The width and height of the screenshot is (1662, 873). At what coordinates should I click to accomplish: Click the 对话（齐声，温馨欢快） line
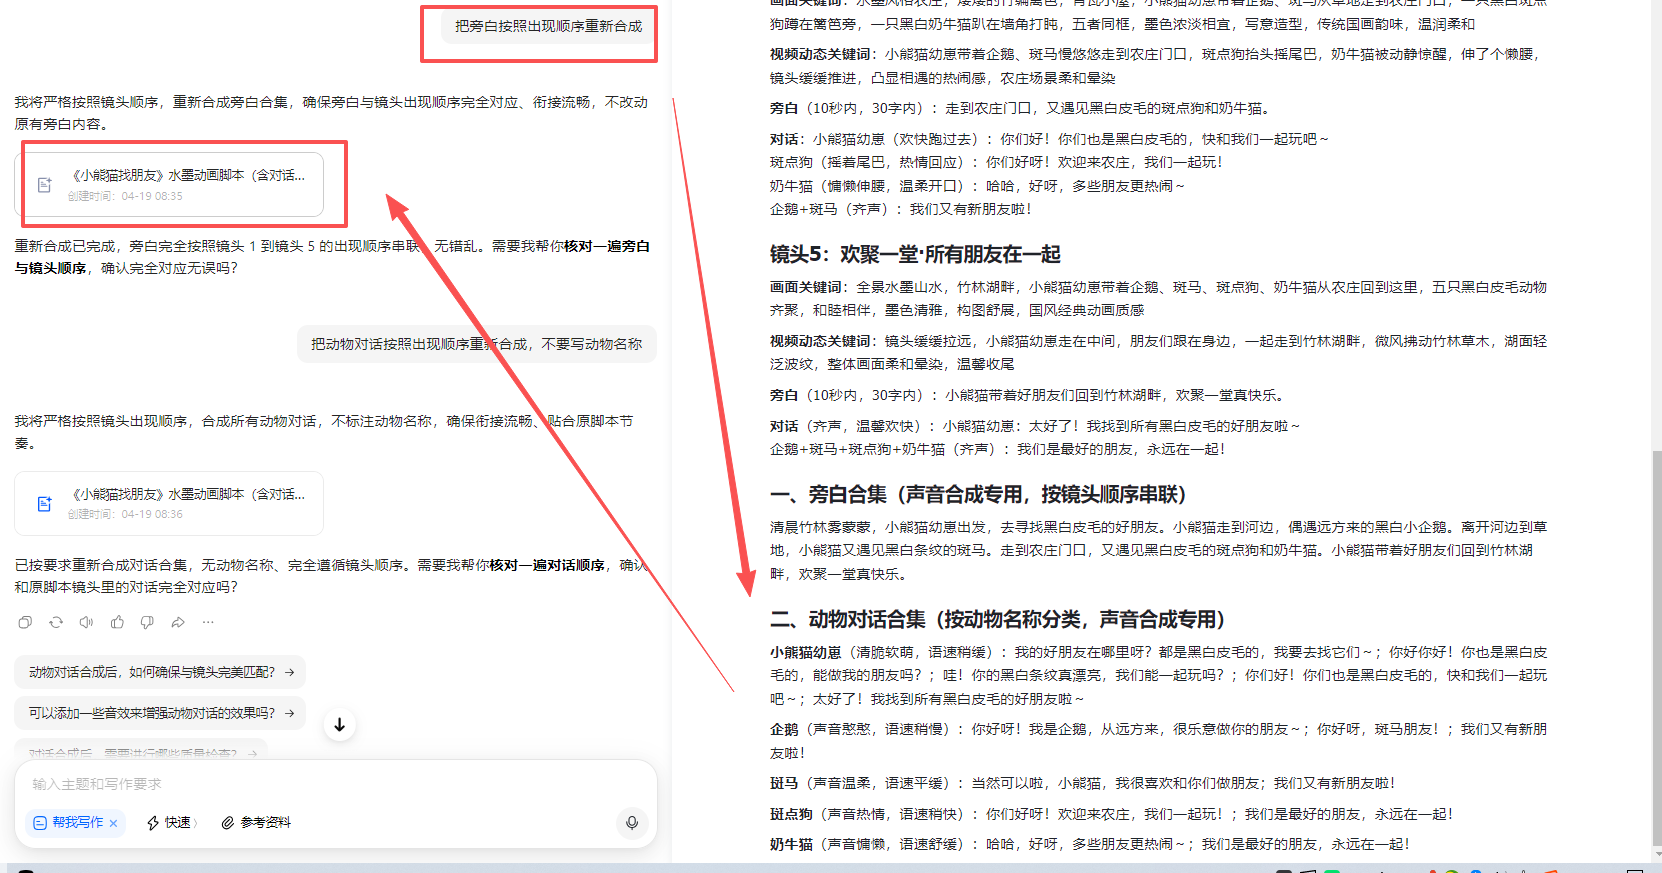pos(1035,426)
